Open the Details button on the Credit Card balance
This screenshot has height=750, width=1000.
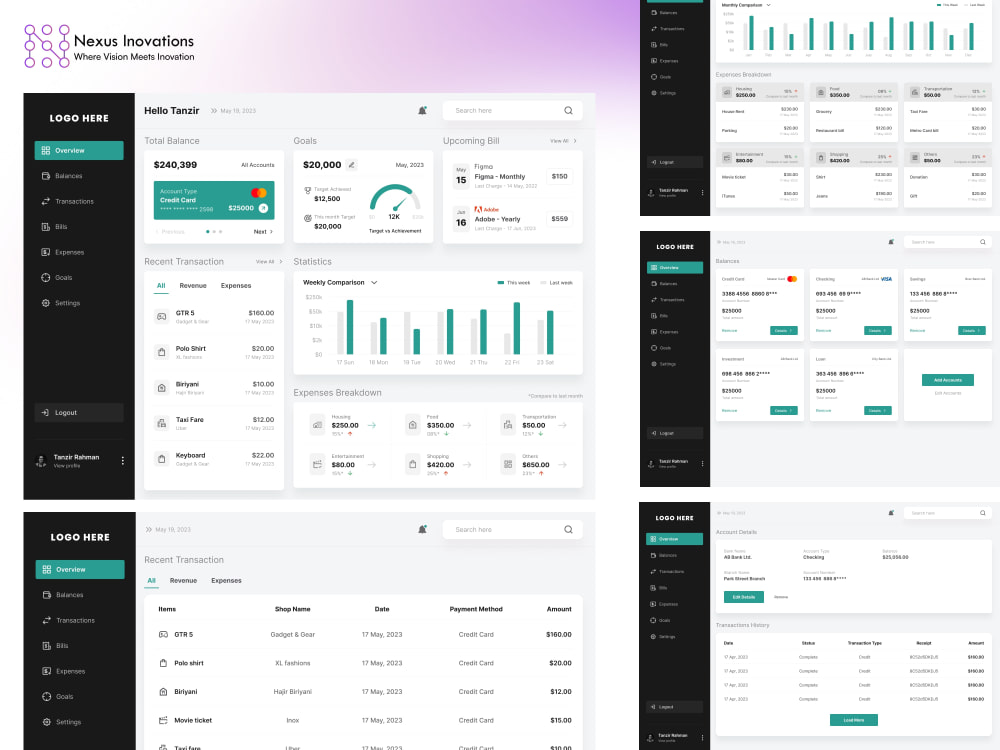coord(784,330)
